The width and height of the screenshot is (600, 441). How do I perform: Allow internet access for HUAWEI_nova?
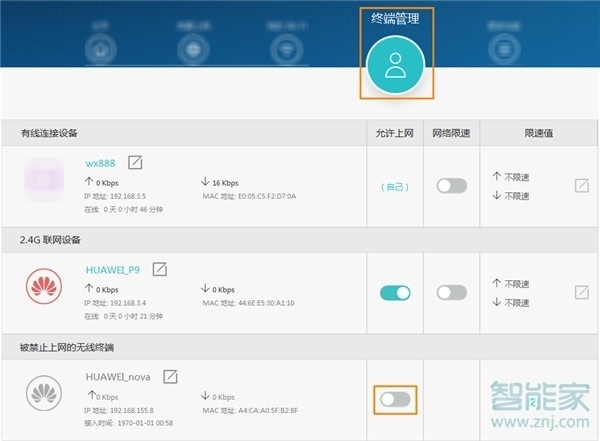pyautogui.click(x=395, y=400)
